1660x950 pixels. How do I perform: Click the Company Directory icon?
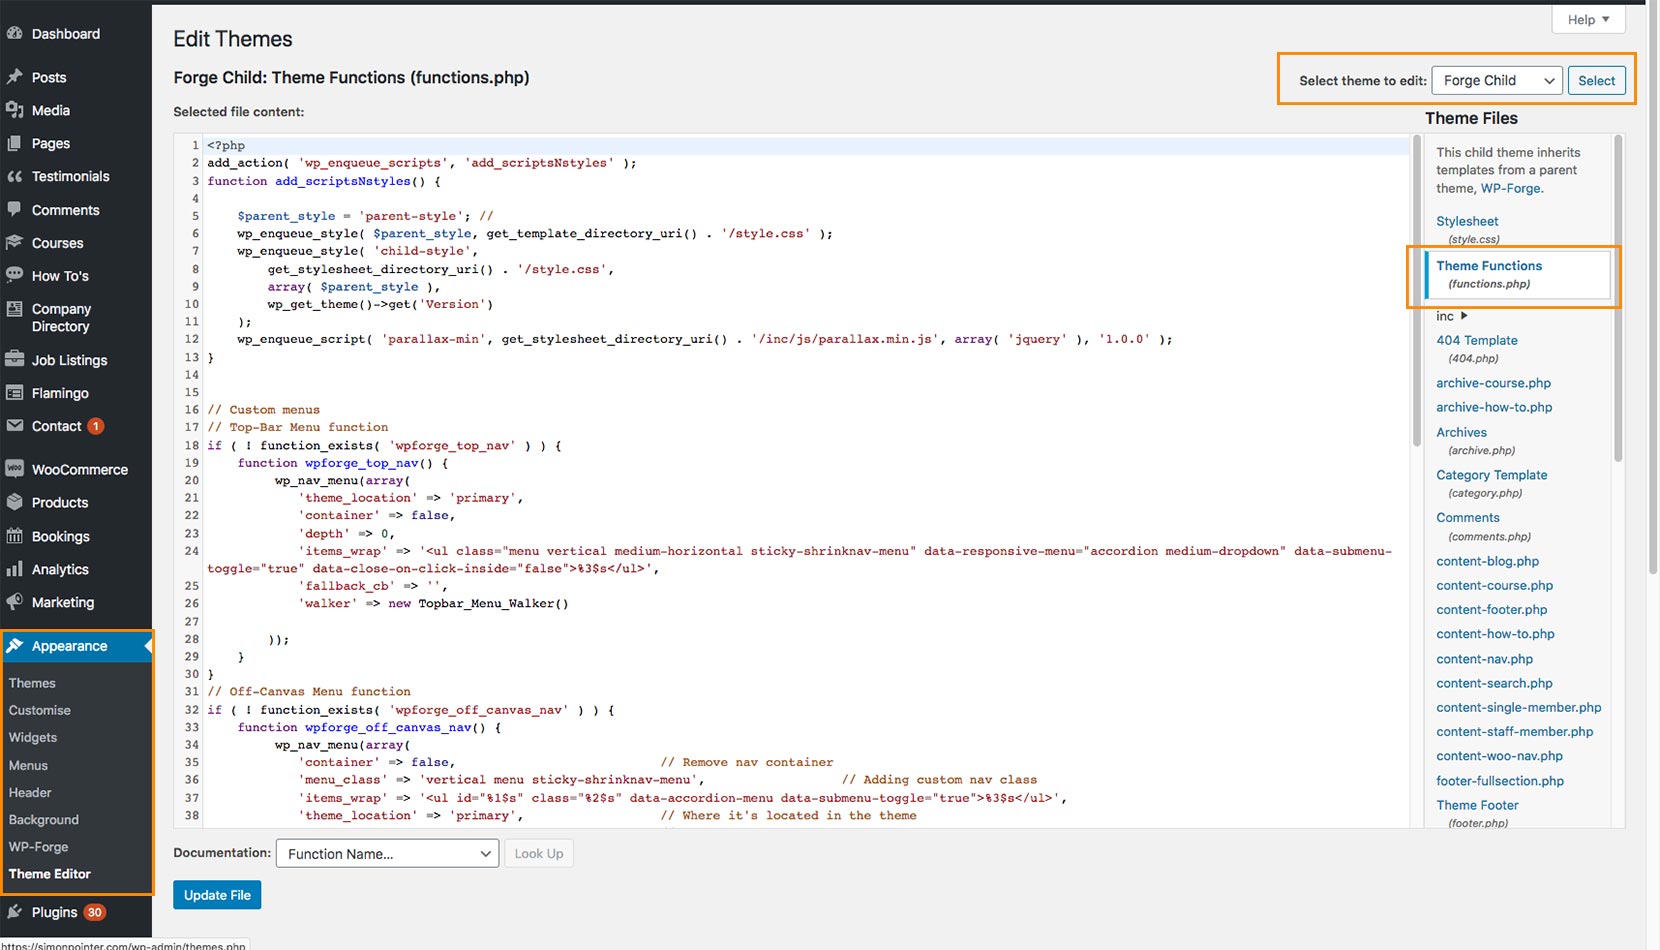pos(14,309)
